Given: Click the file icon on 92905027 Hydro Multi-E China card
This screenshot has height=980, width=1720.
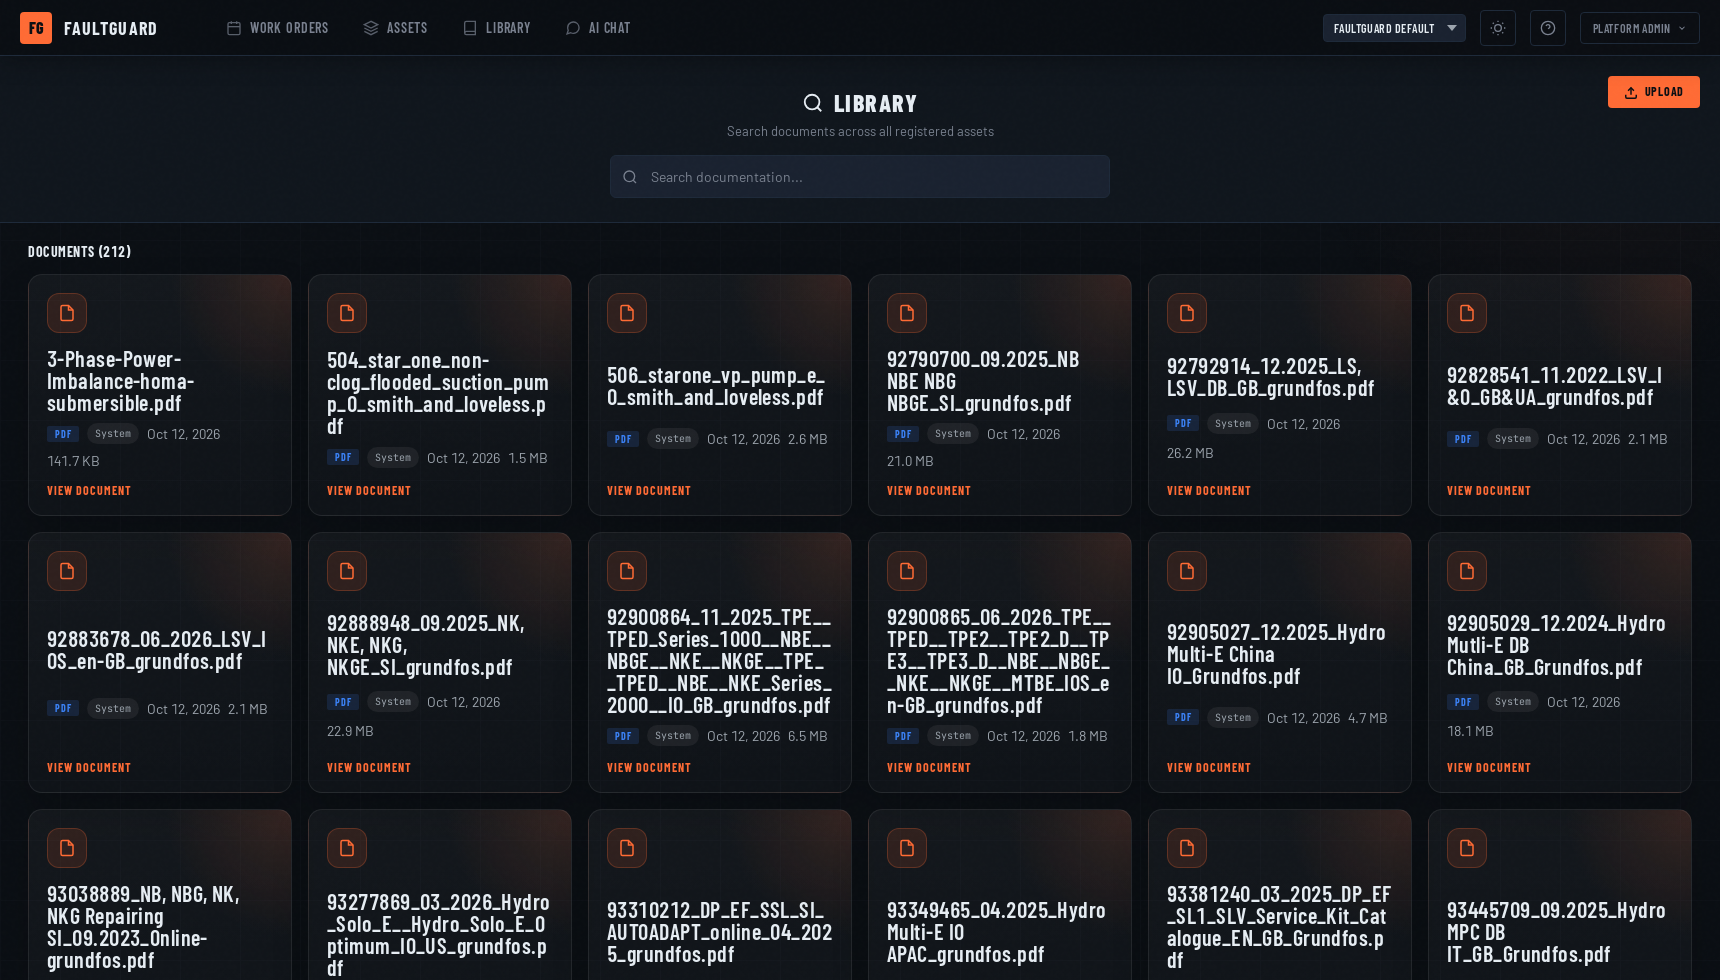Looking at the screenshot, I should 1187,571.
